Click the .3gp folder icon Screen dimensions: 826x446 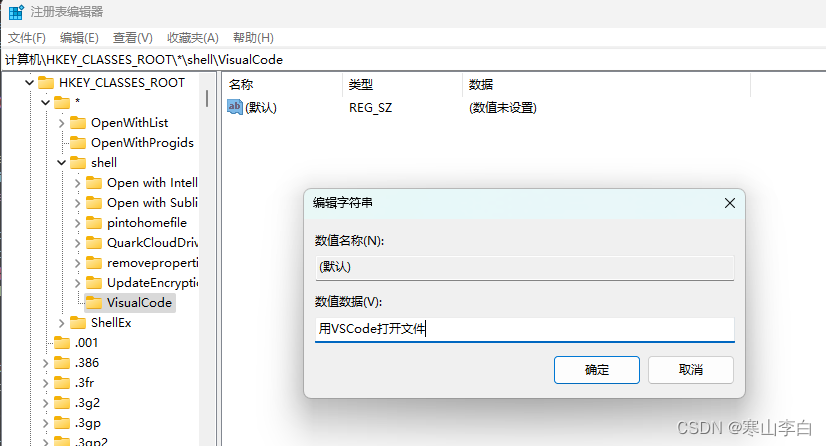tap(62, 423)
